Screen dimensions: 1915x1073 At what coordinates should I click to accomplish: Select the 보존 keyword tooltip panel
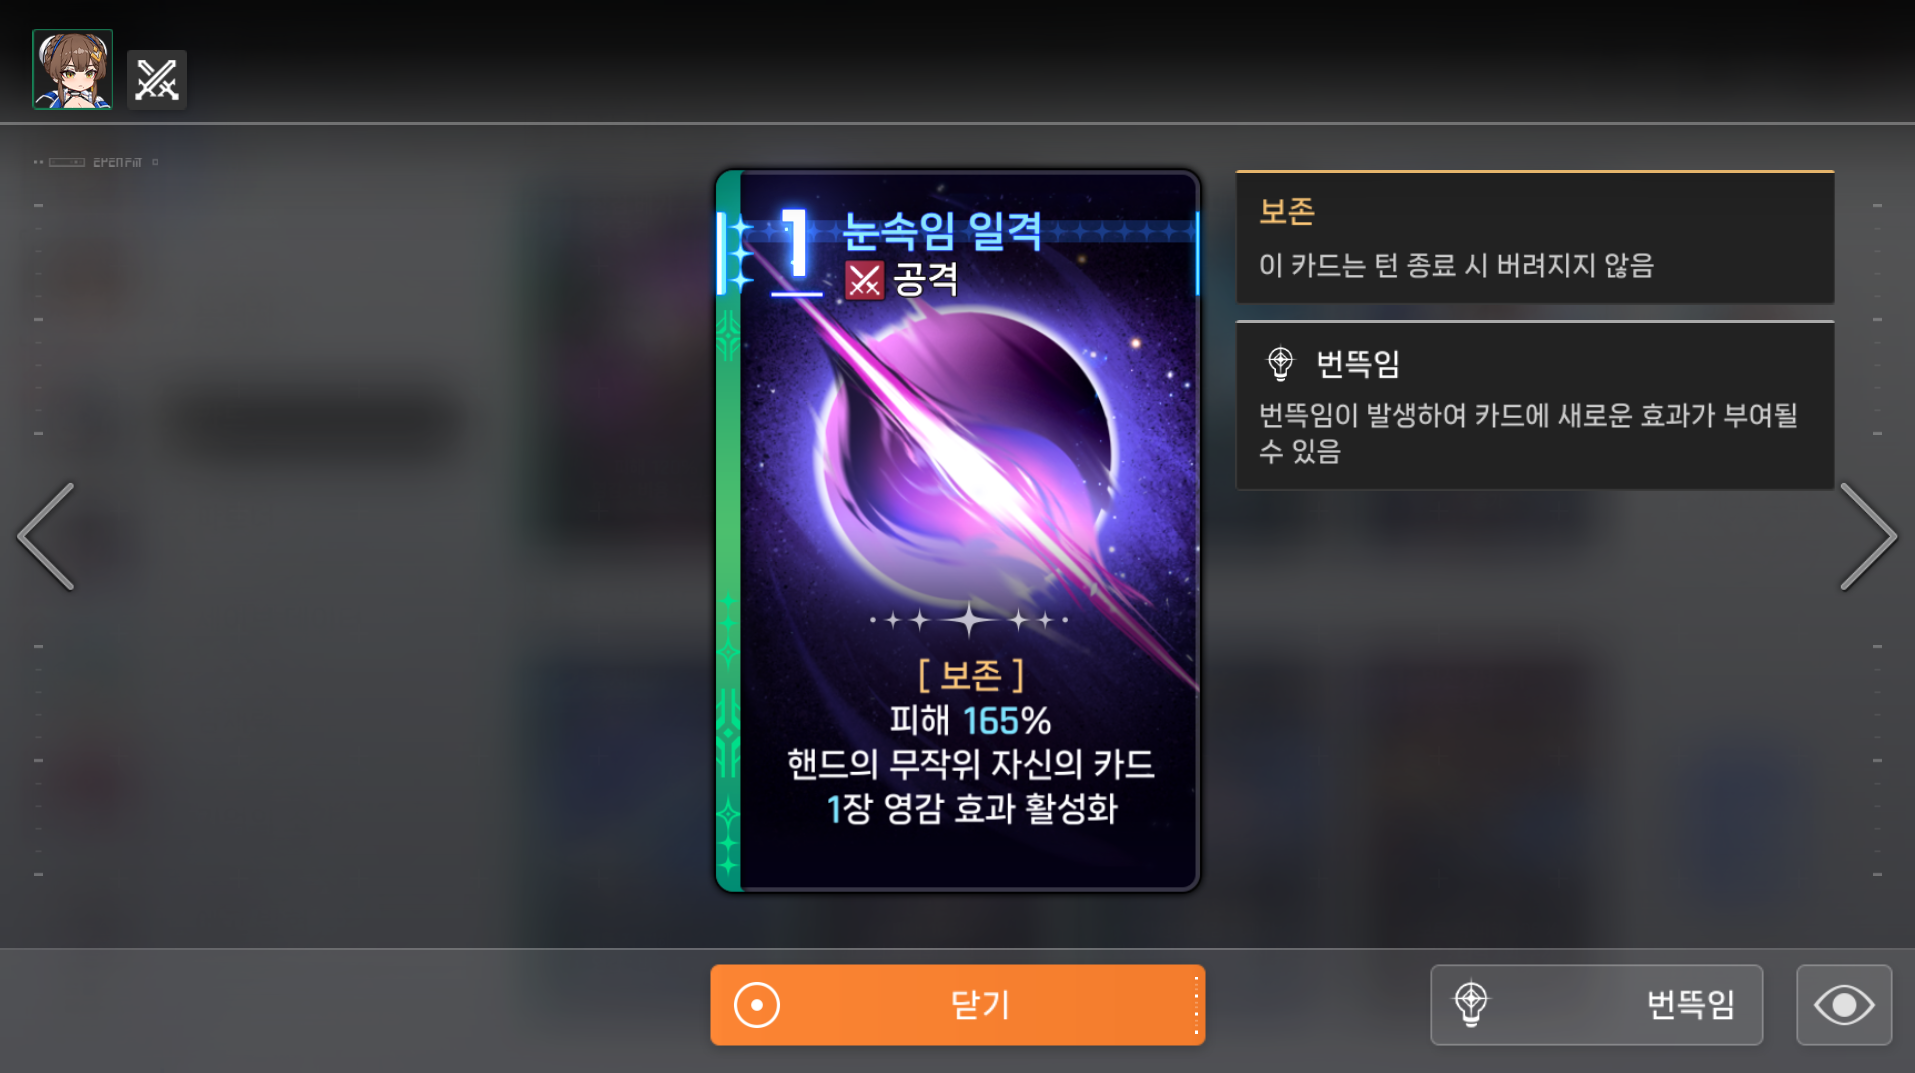click(x=1535, y=237)
